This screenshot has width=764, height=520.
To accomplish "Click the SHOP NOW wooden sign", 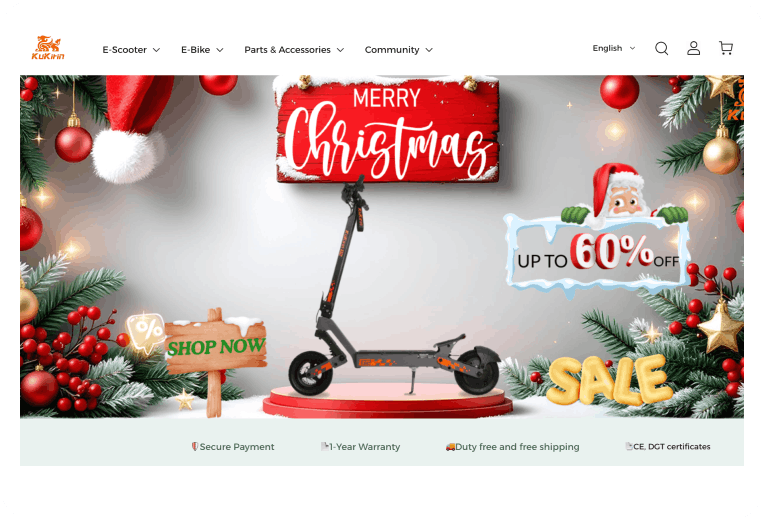I will 216,347.
